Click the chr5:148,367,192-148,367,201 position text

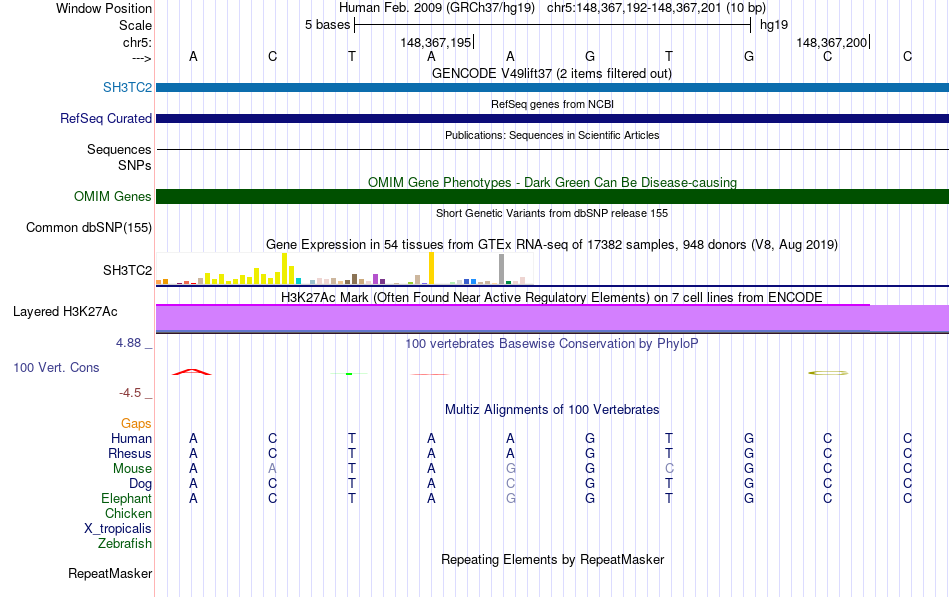656,8
